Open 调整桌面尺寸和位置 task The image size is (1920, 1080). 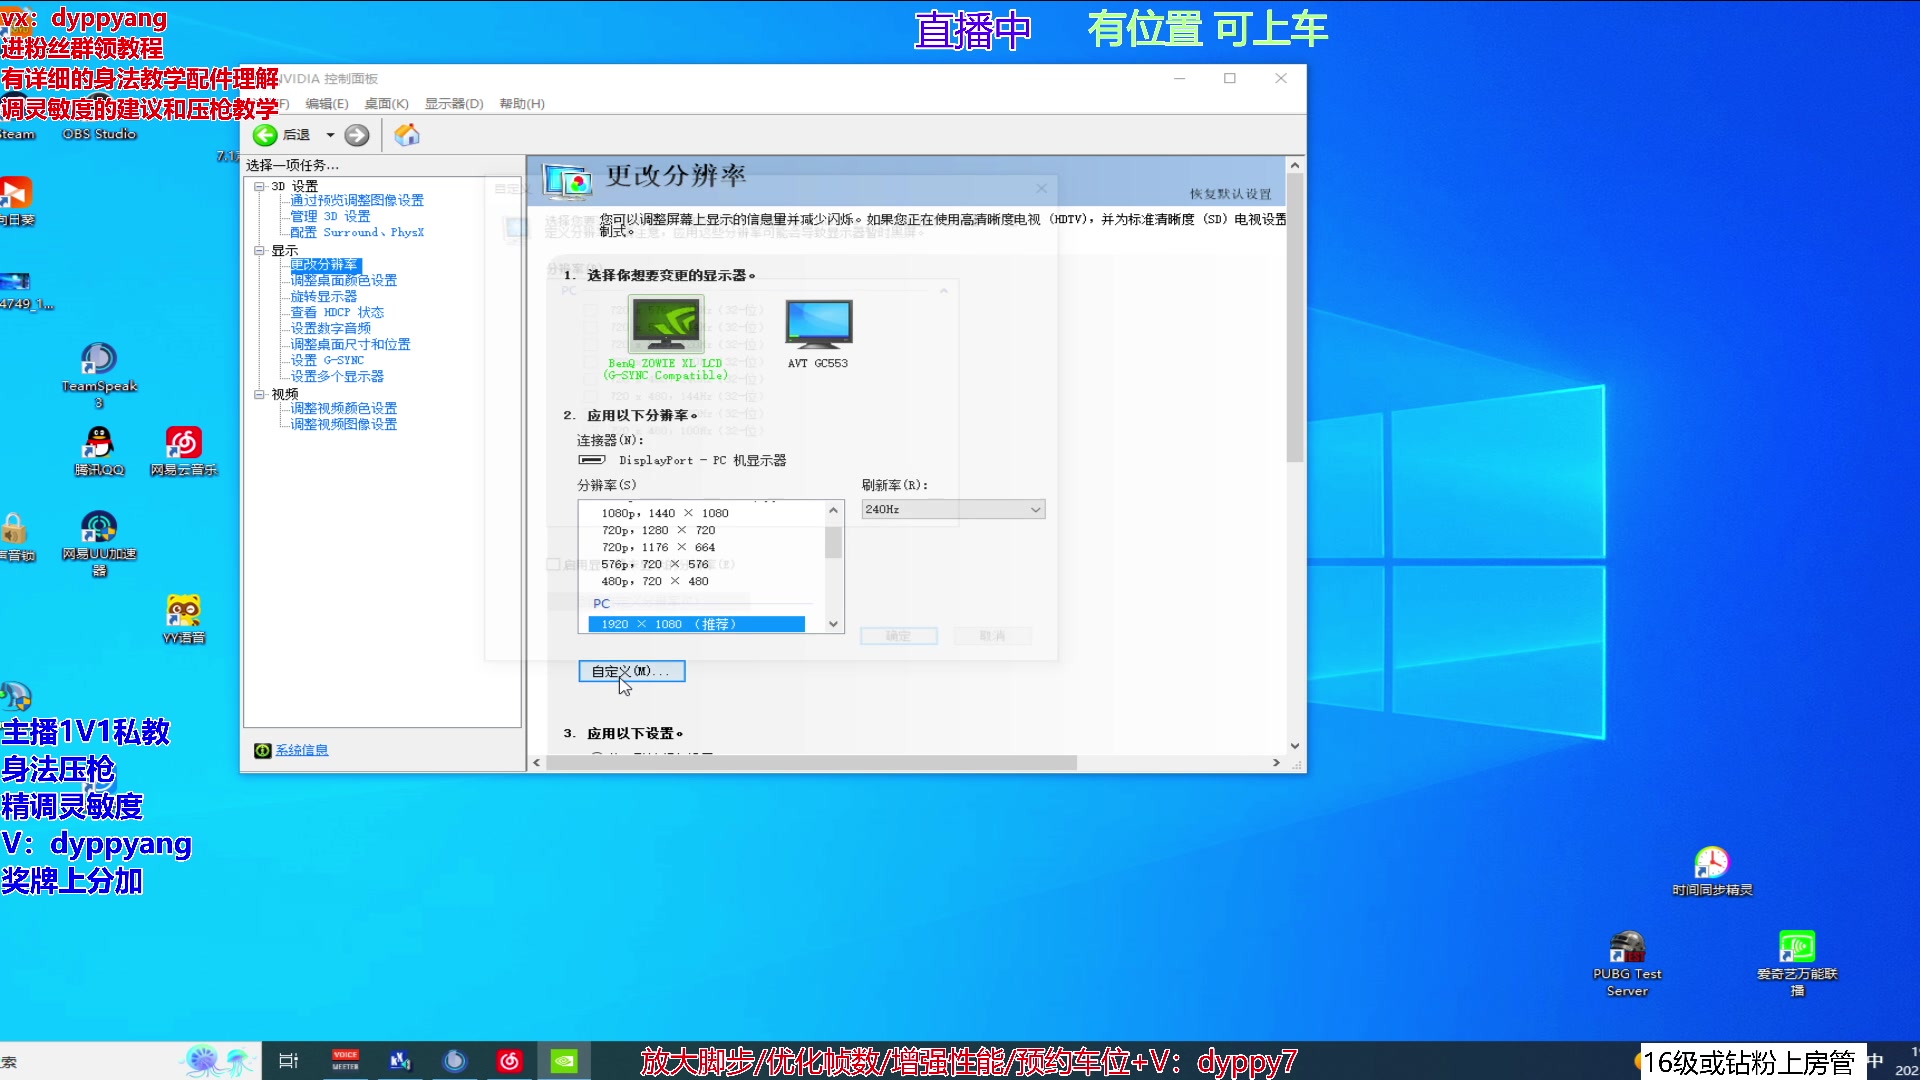350,345
